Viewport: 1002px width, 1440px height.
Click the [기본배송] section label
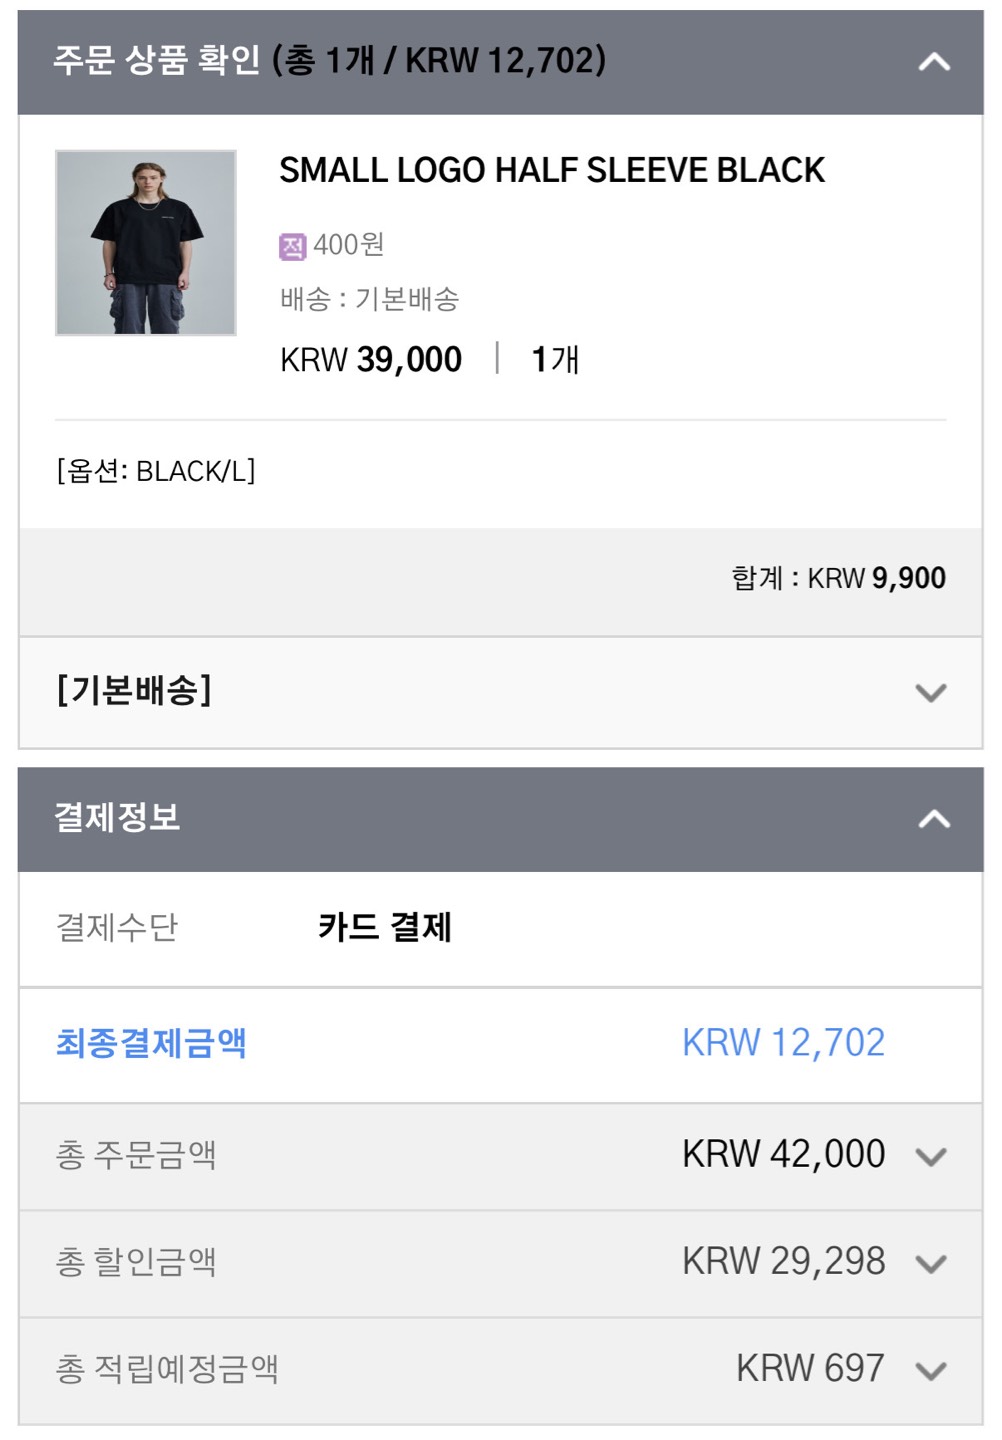click(x=134, y=690)
